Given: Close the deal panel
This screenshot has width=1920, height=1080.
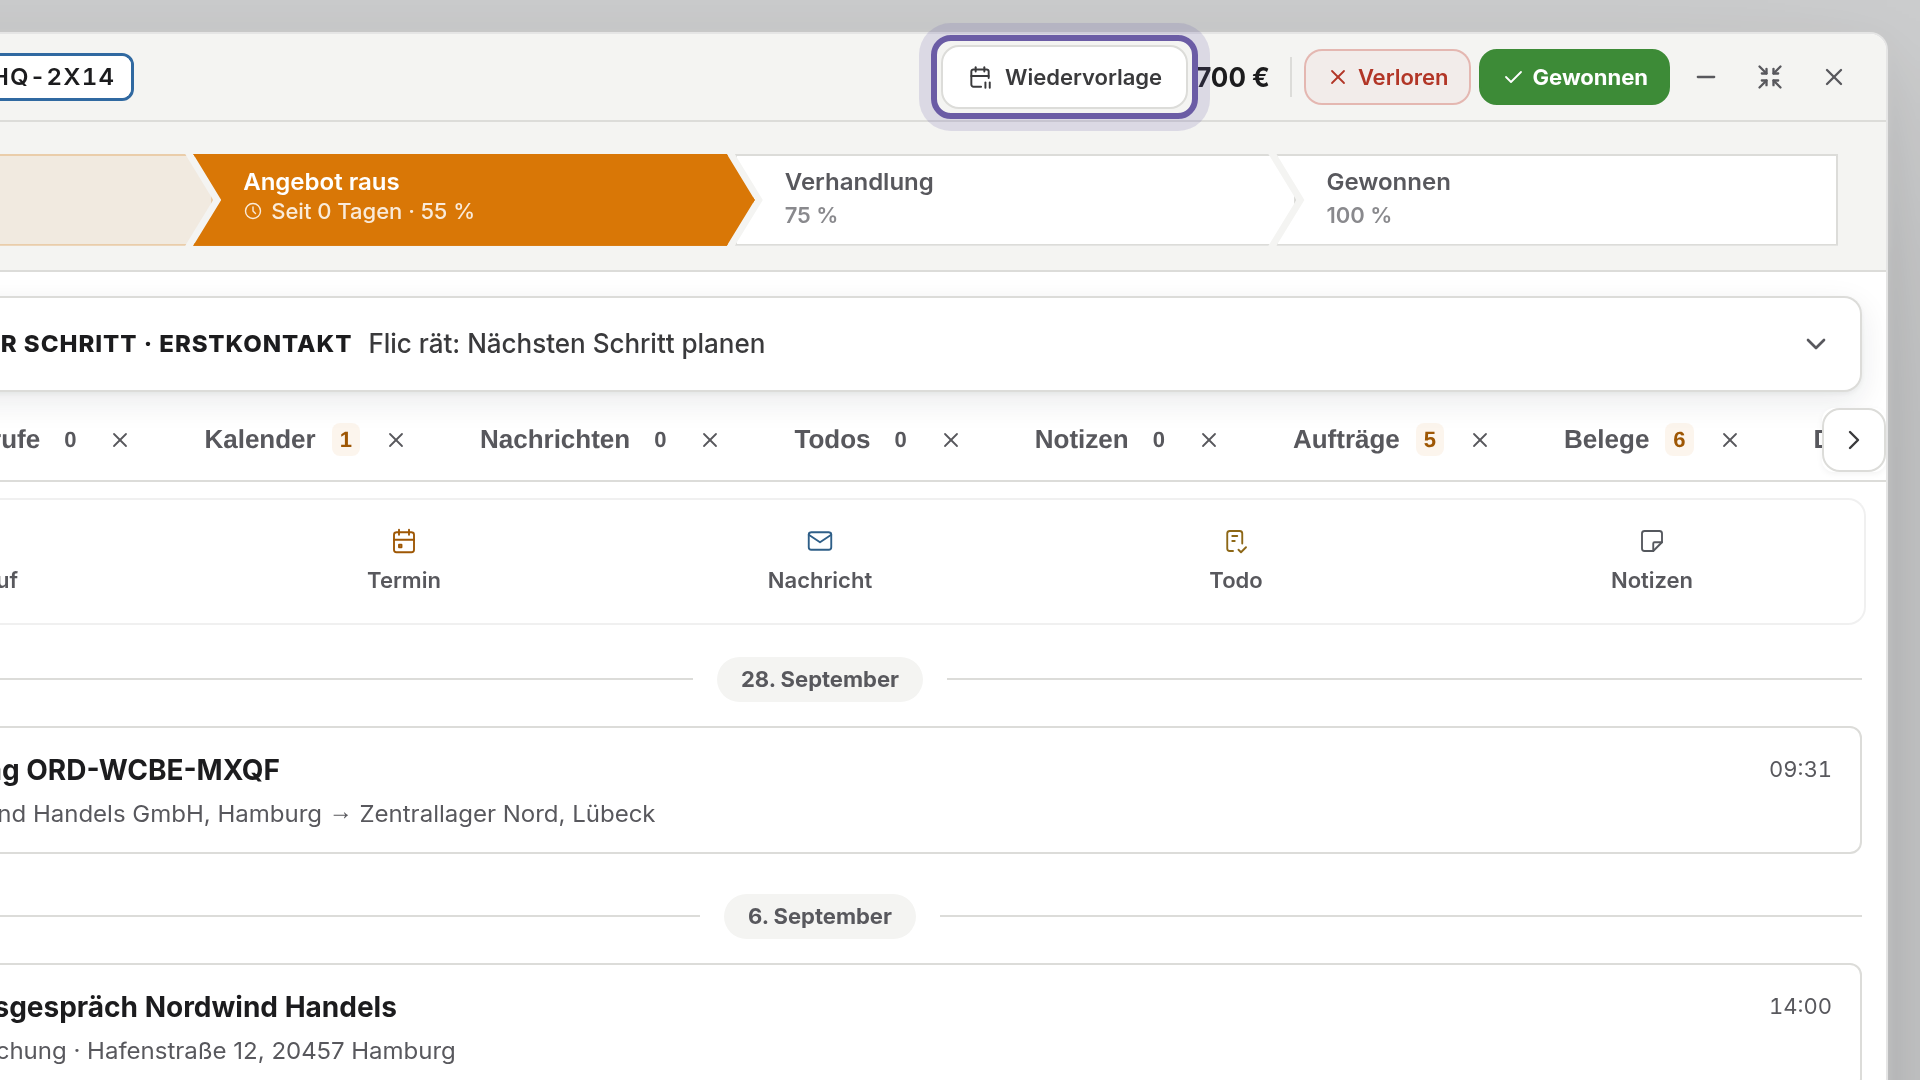Looking at the screenshot, I should tap(1834, 77).
